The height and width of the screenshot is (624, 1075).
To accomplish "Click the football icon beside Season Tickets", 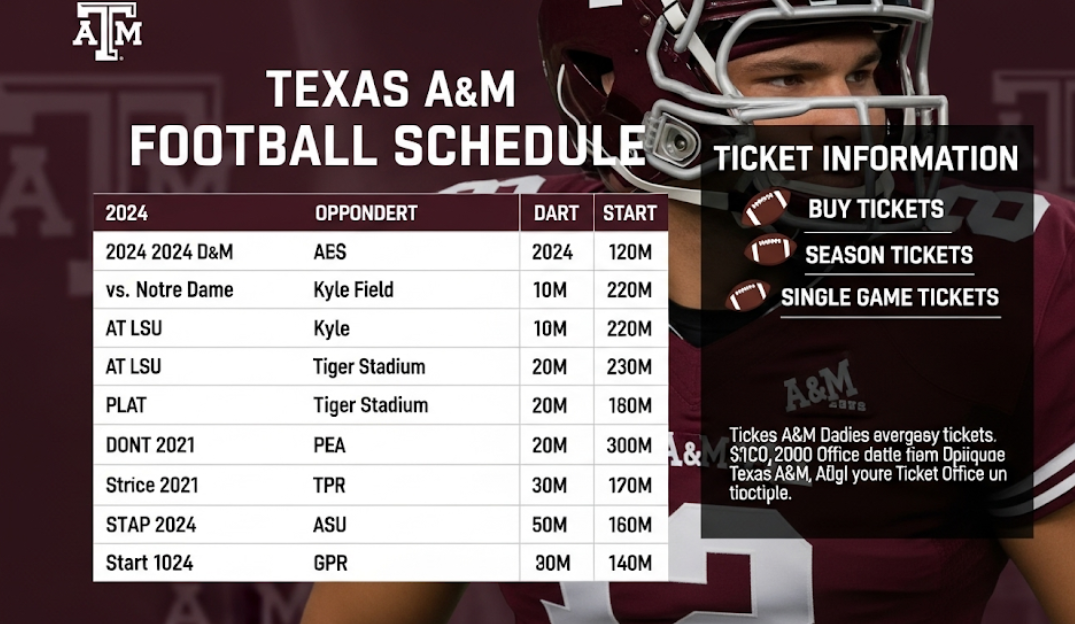I will click(x=769, y=250).
